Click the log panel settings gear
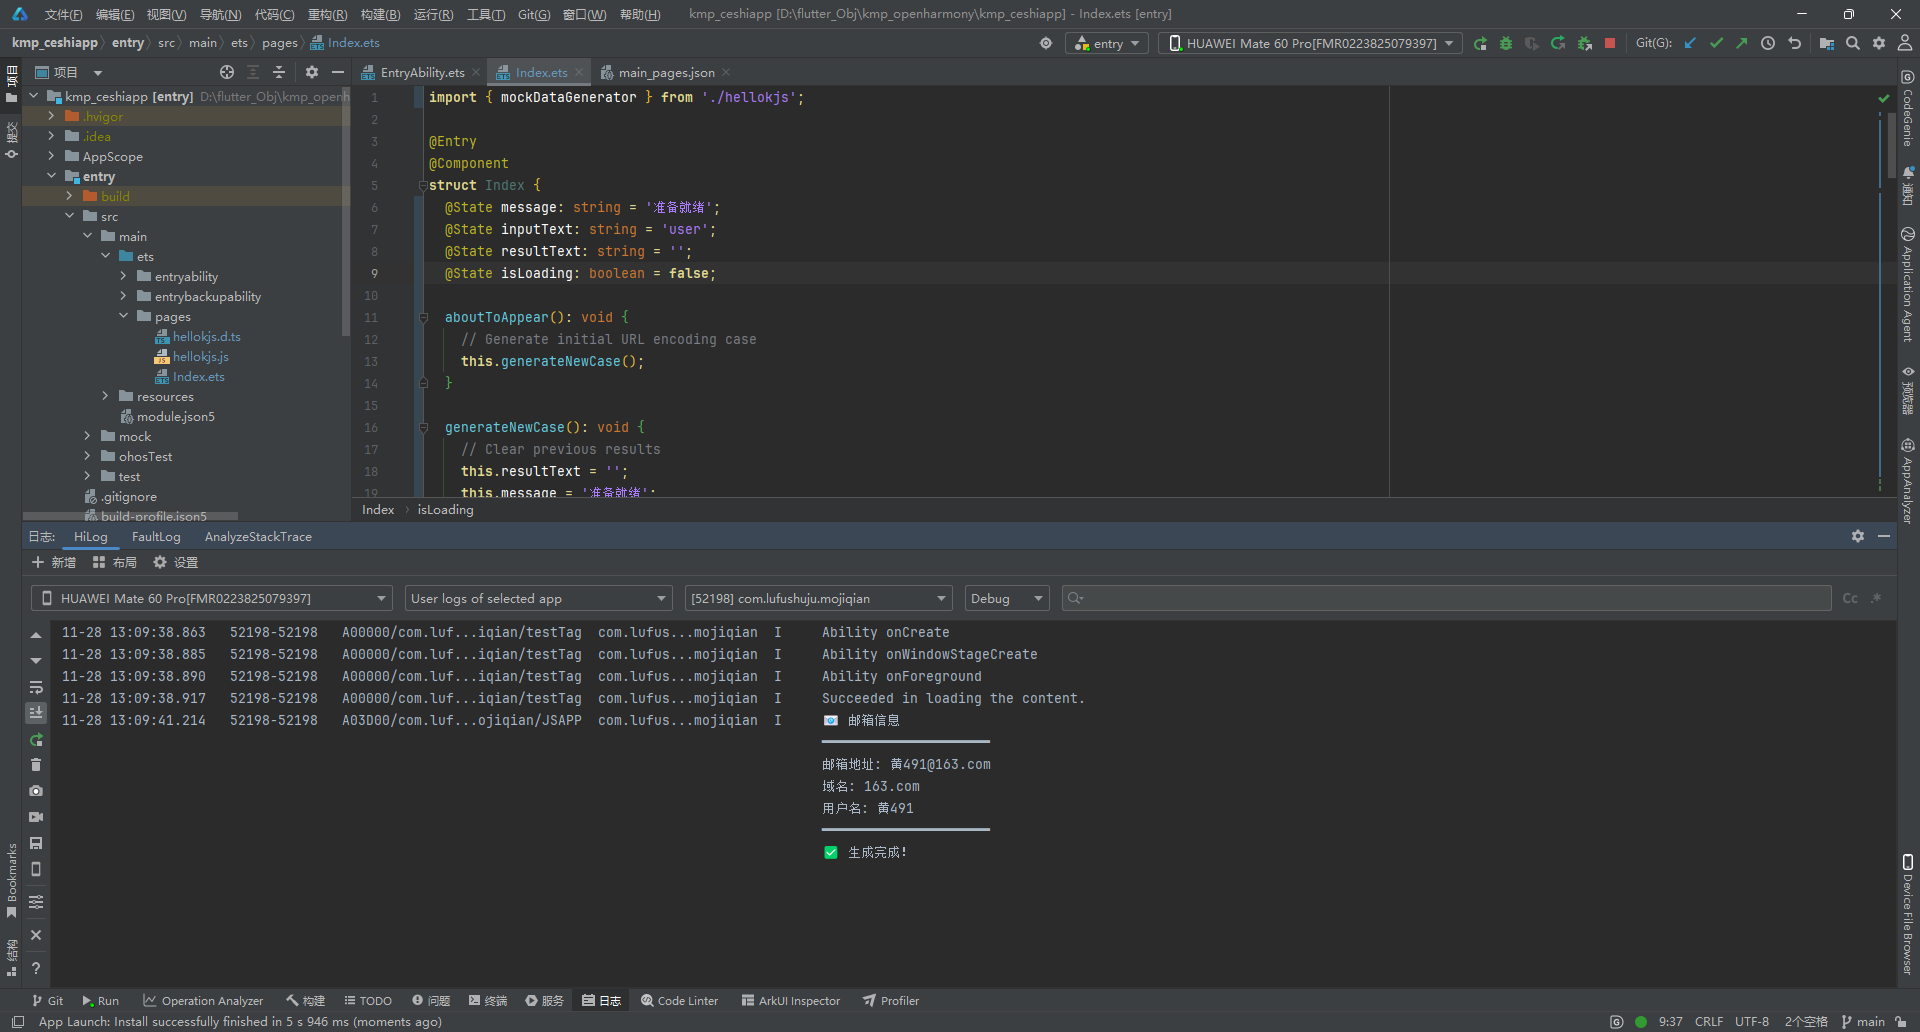 pyautogui.click(x=1858, y=536)
